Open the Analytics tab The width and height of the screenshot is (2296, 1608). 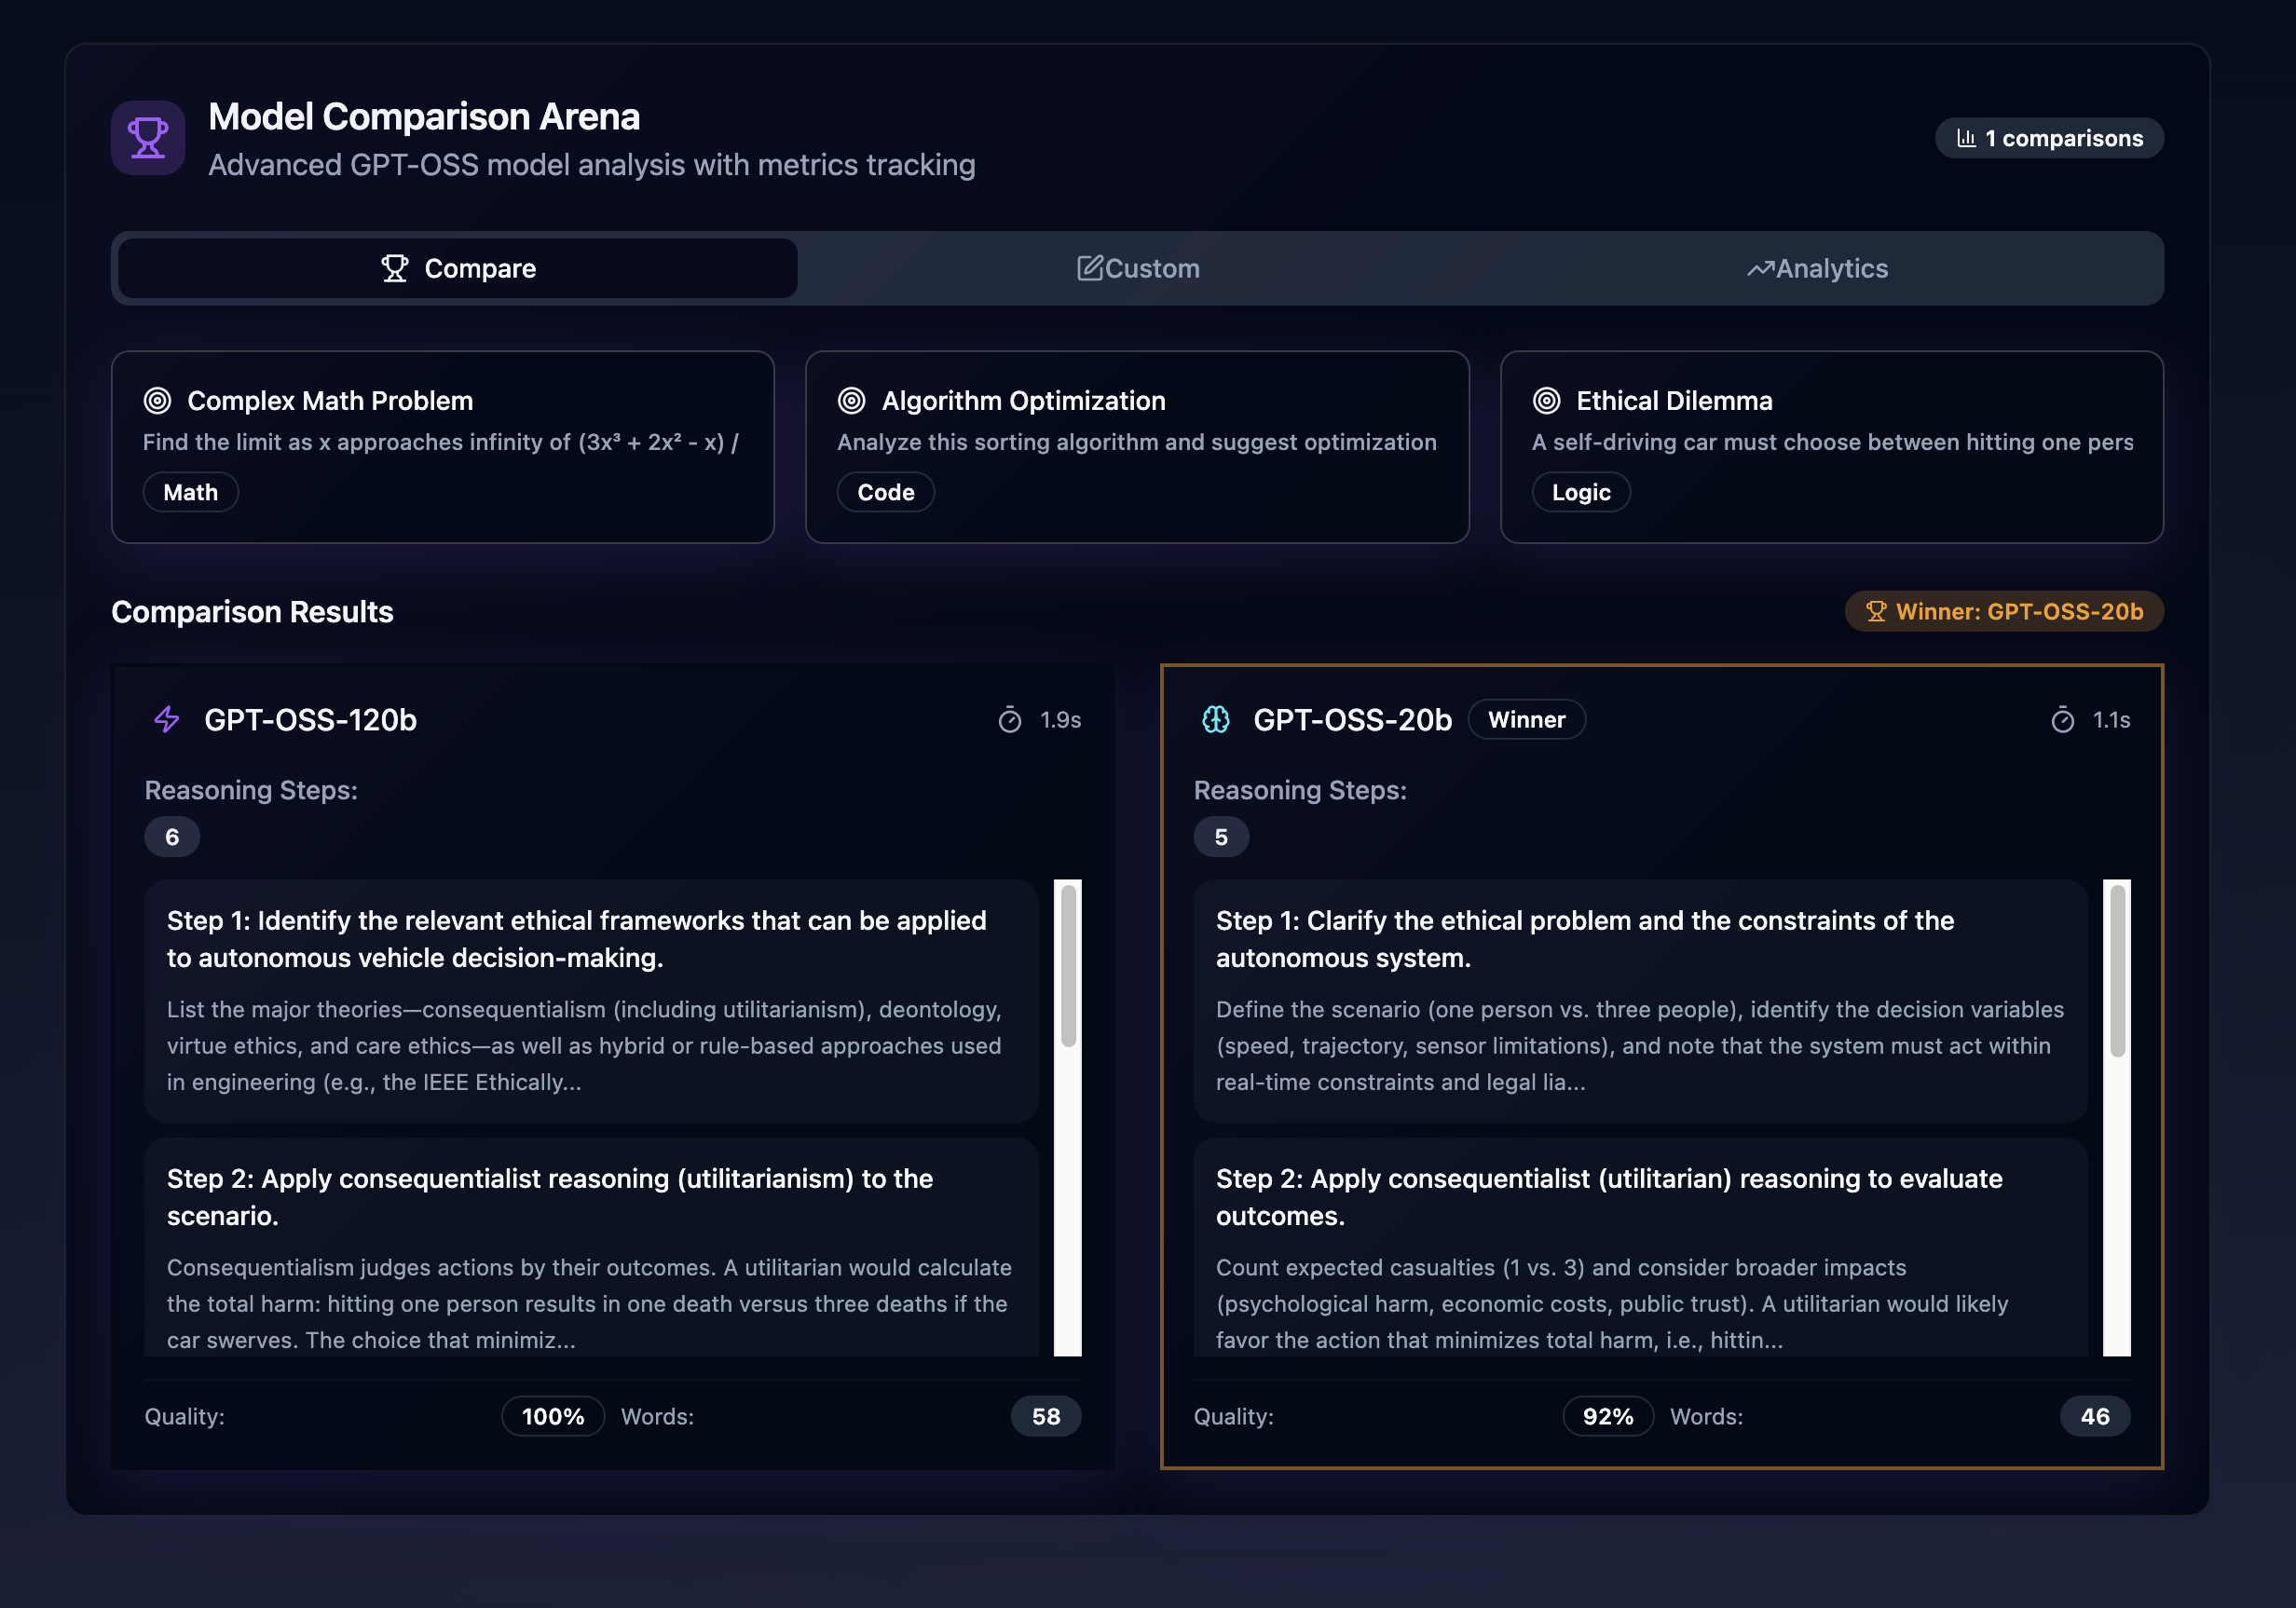[1817, 268]
